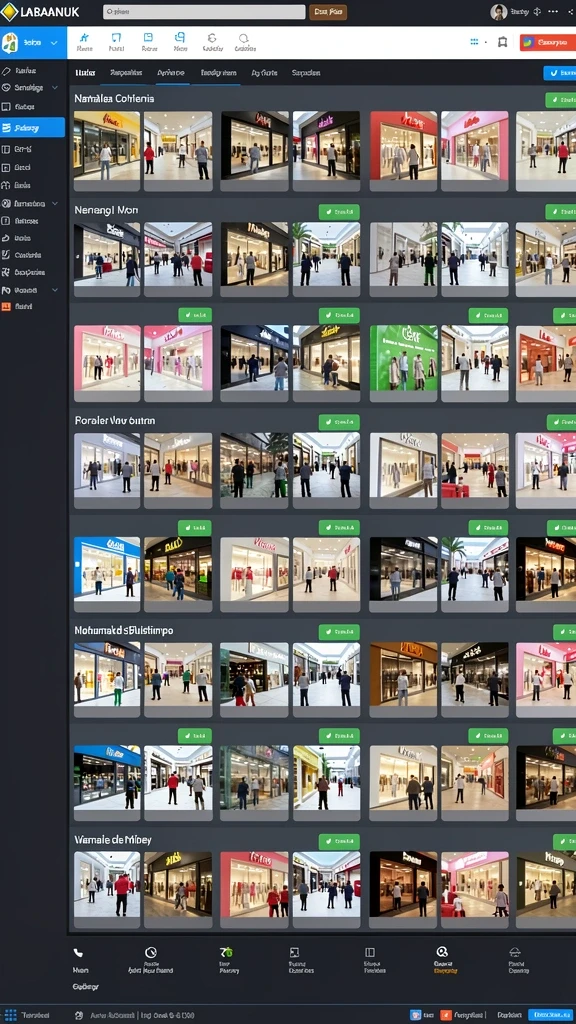The width and height of the screenshot is (576, 1024).
Task: Toggle the green check badge beside 'Nohumakd sBluistimpo'
Action: point(339,632)
